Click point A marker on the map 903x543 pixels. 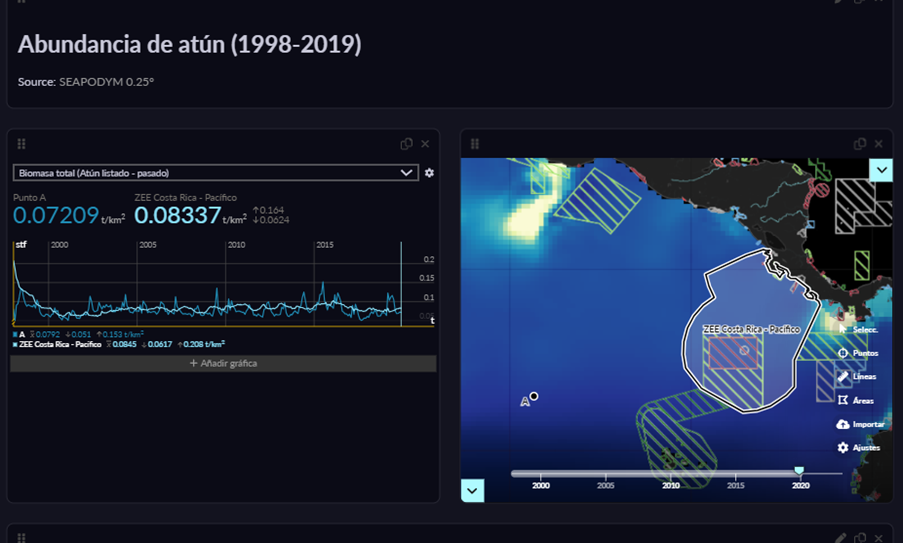pos(534,396)
